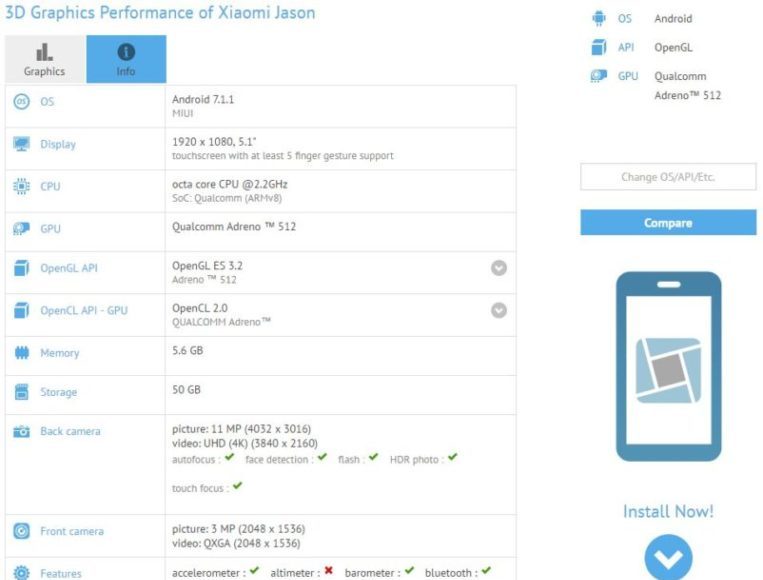Click the blue download arrow button

click(668, 557)
